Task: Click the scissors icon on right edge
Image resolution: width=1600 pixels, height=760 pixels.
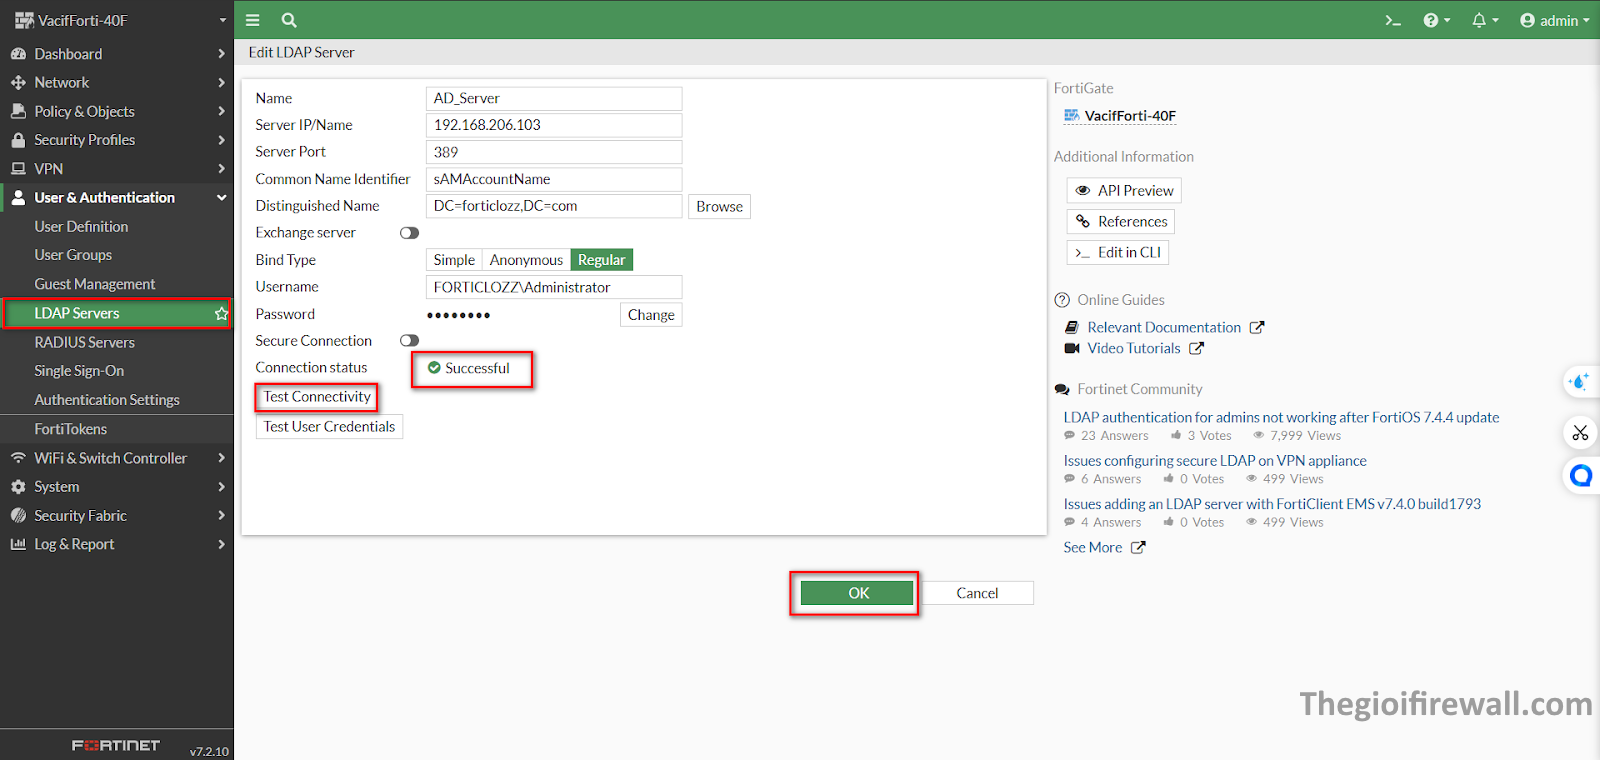Action: pos(1580,433)
